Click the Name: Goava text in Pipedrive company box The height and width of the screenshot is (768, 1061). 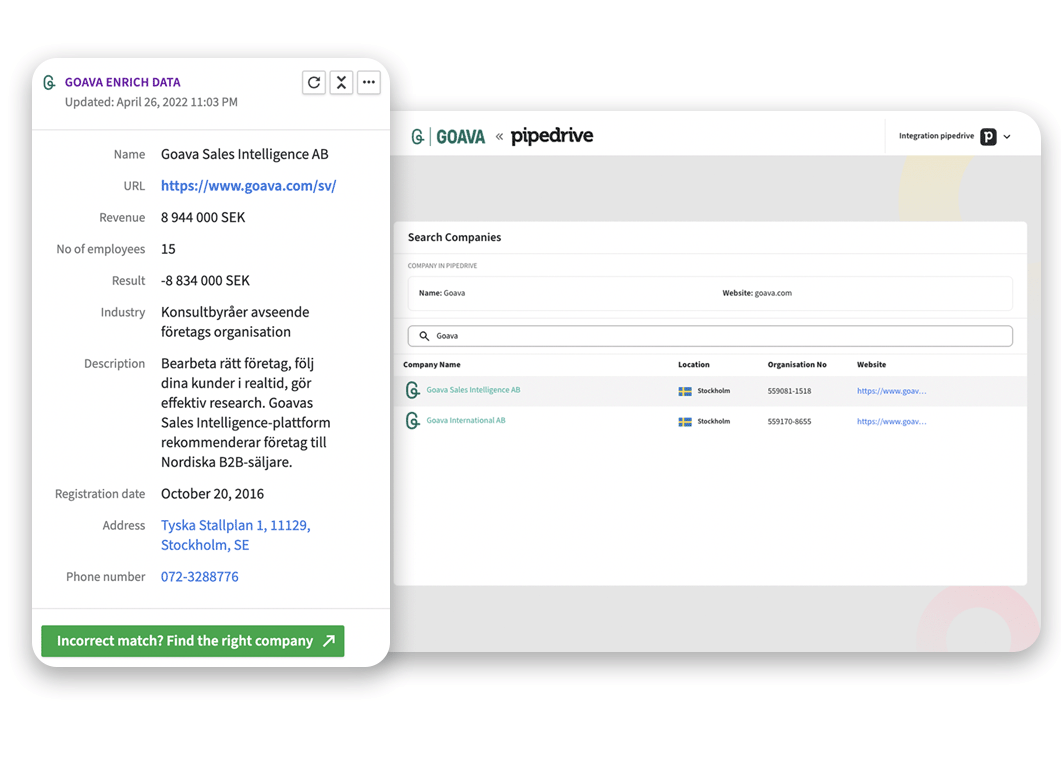[x=442, y=293]
